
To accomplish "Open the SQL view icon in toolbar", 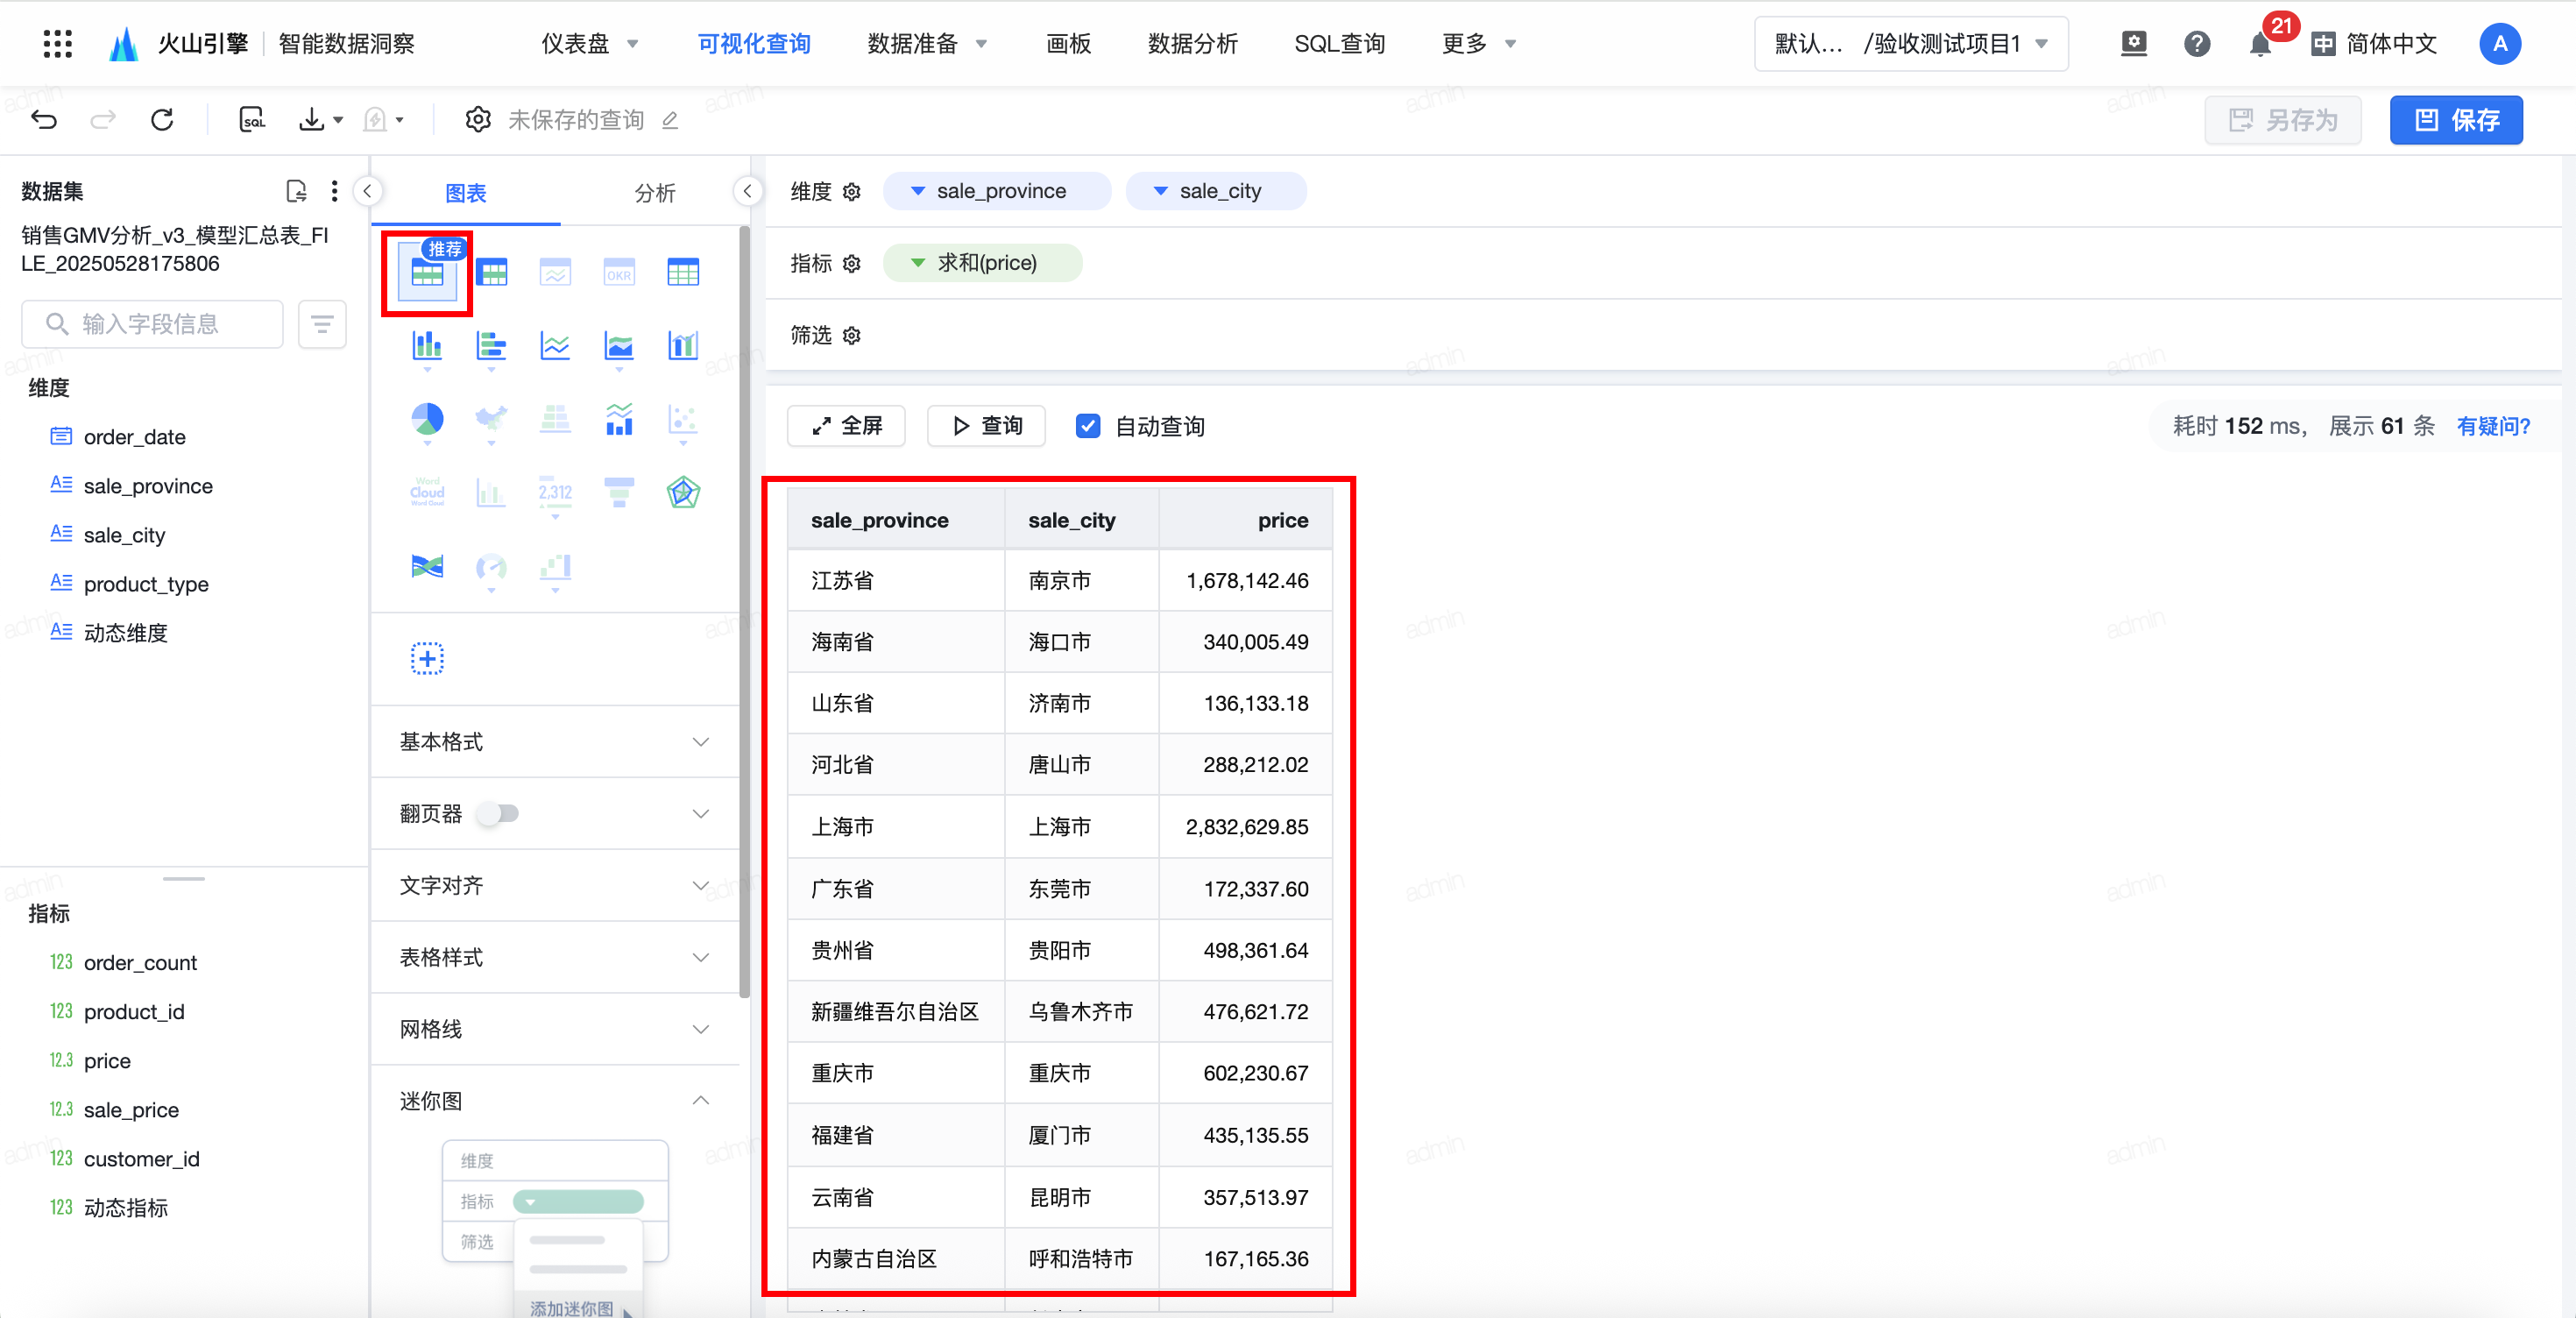I will tap(252, 120).
